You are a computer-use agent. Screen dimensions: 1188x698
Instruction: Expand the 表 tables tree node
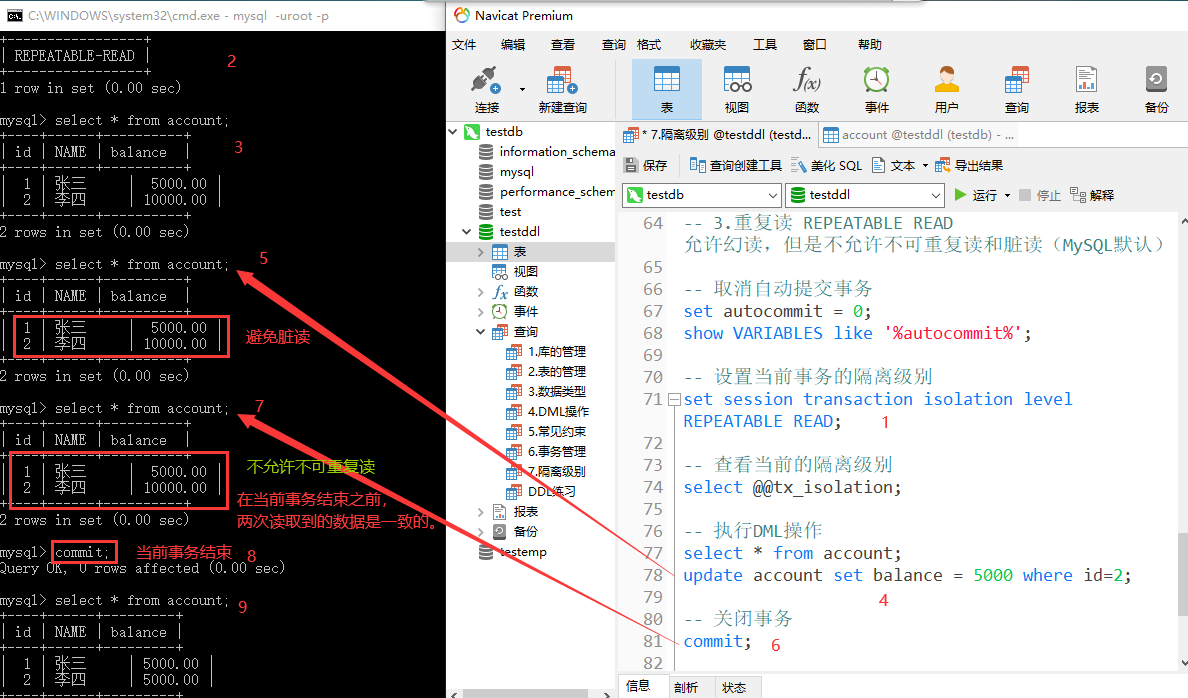[x=480, y=252]
